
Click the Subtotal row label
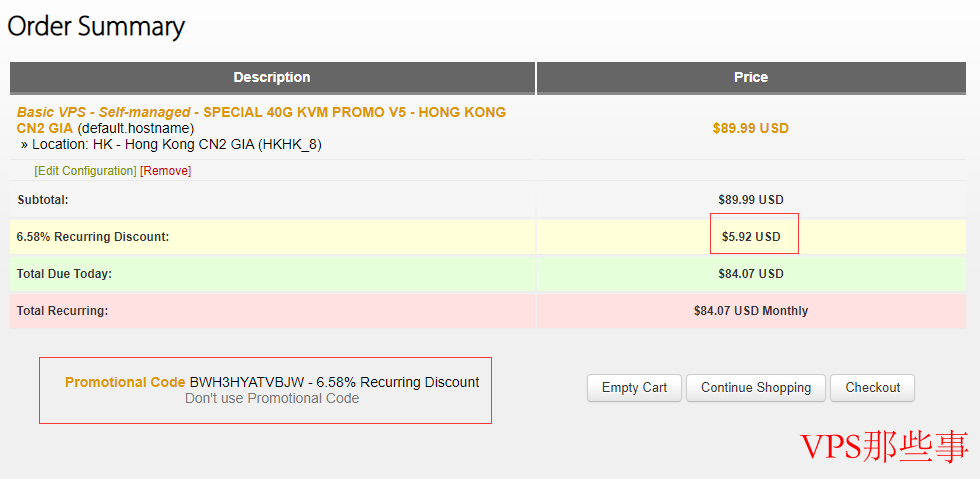pos(43,200)
